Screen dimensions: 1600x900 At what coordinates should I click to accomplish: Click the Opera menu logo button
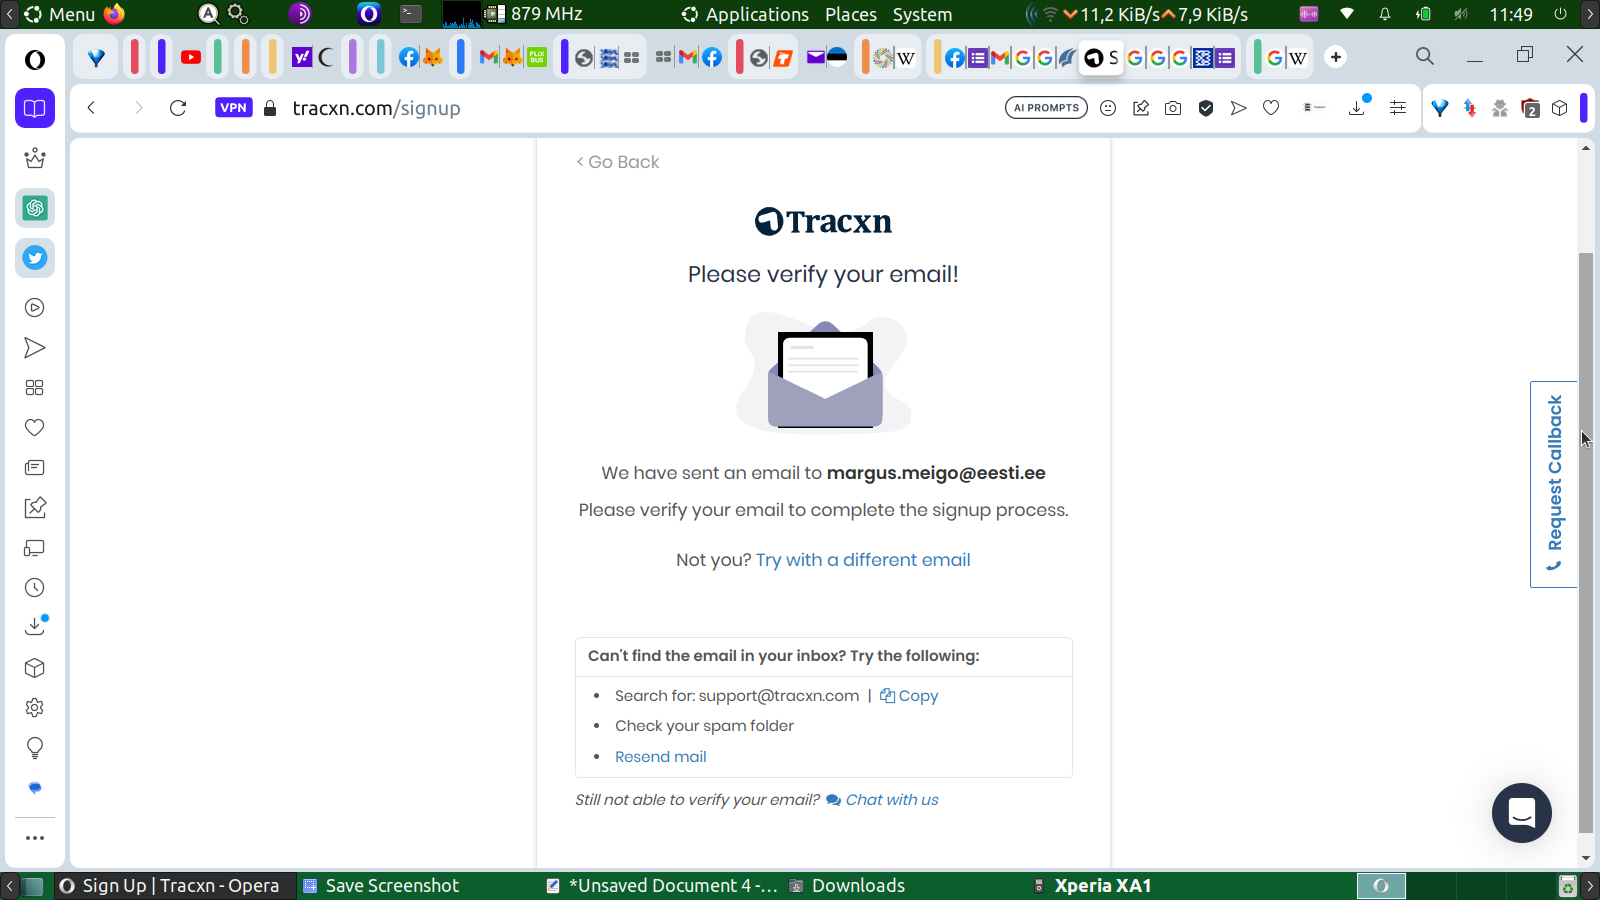(x=35, y=60)
